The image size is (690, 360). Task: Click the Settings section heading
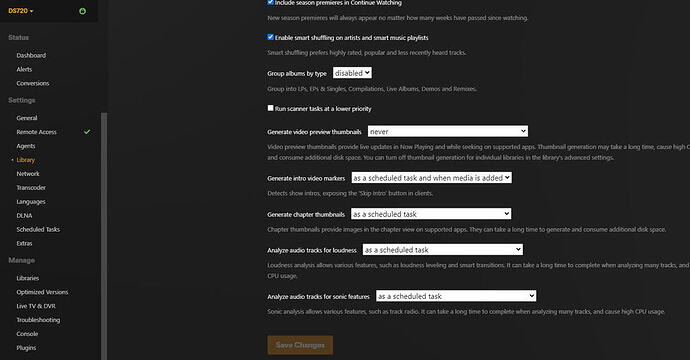point(22,100)
